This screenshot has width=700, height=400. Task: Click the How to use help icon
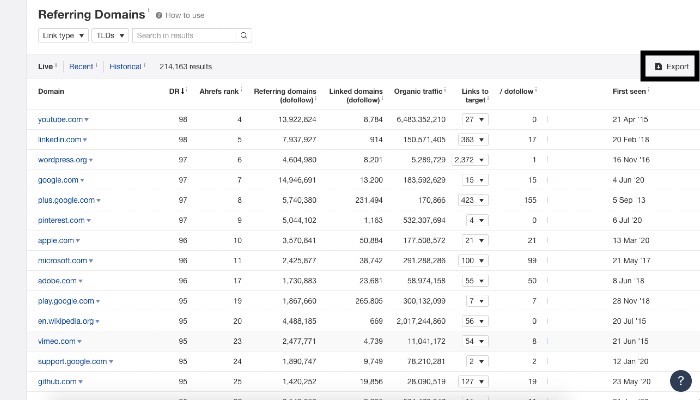click(160, 16)
